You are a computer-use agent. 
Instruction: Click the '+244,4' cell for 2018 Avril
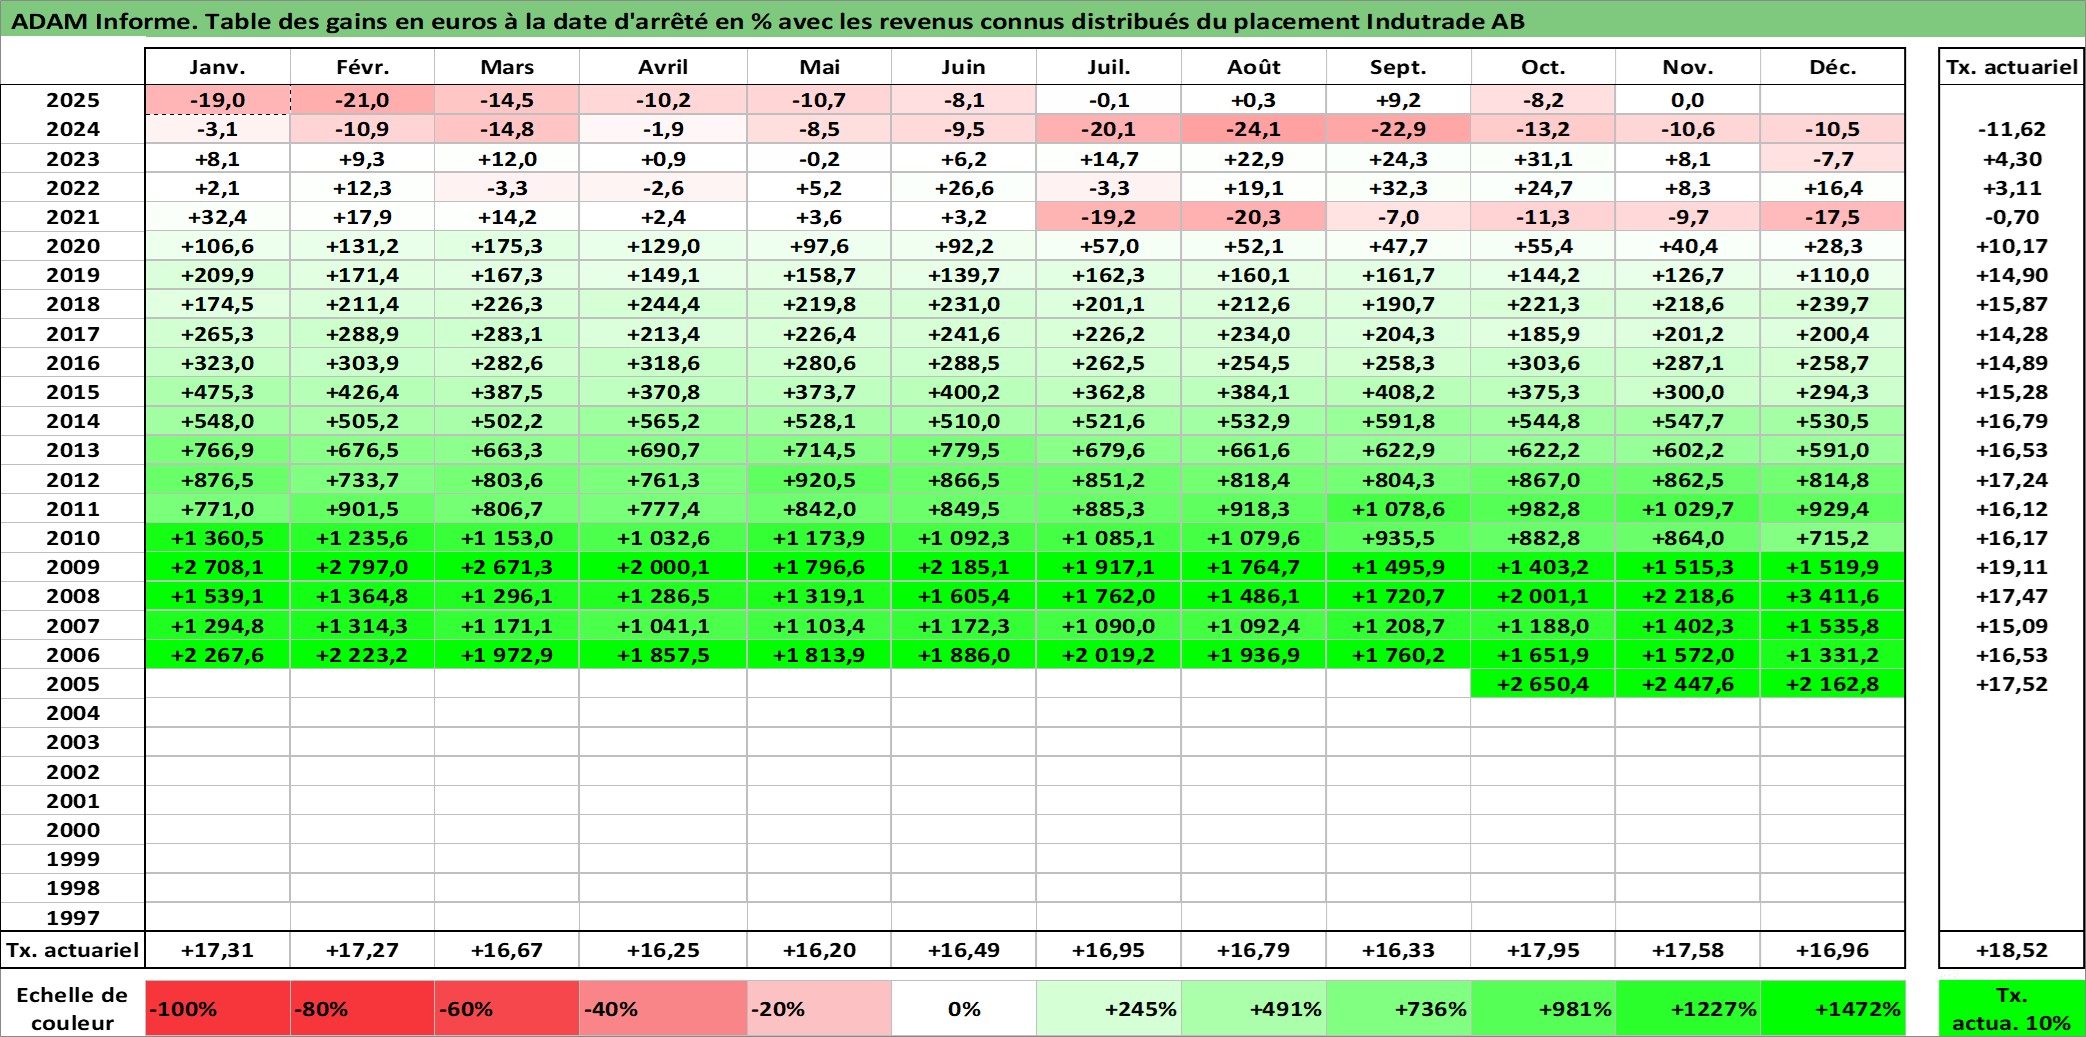pos(663,304)
